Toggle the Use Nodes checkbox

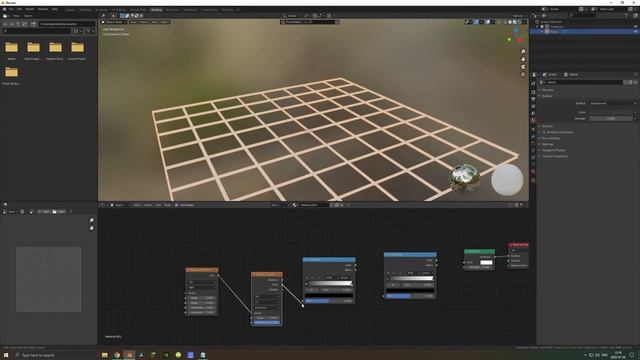coord(176,205)
